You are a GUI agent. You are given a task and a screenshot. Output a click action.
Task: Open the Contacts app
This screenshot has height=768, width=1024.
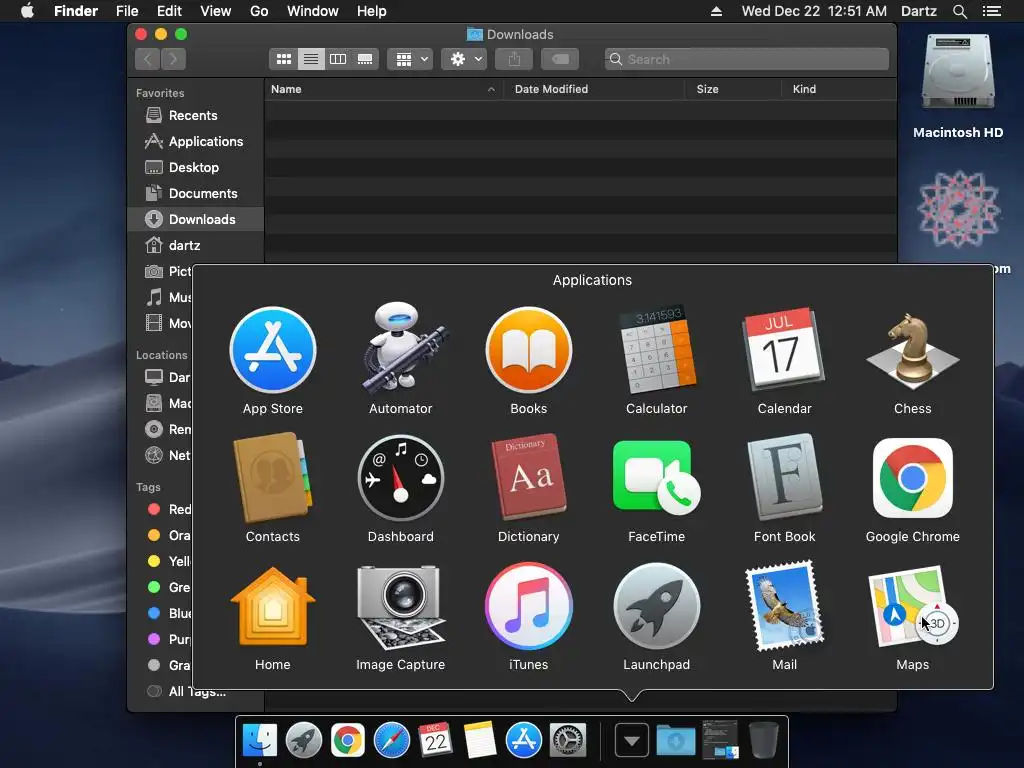click(x=273, y=478)
